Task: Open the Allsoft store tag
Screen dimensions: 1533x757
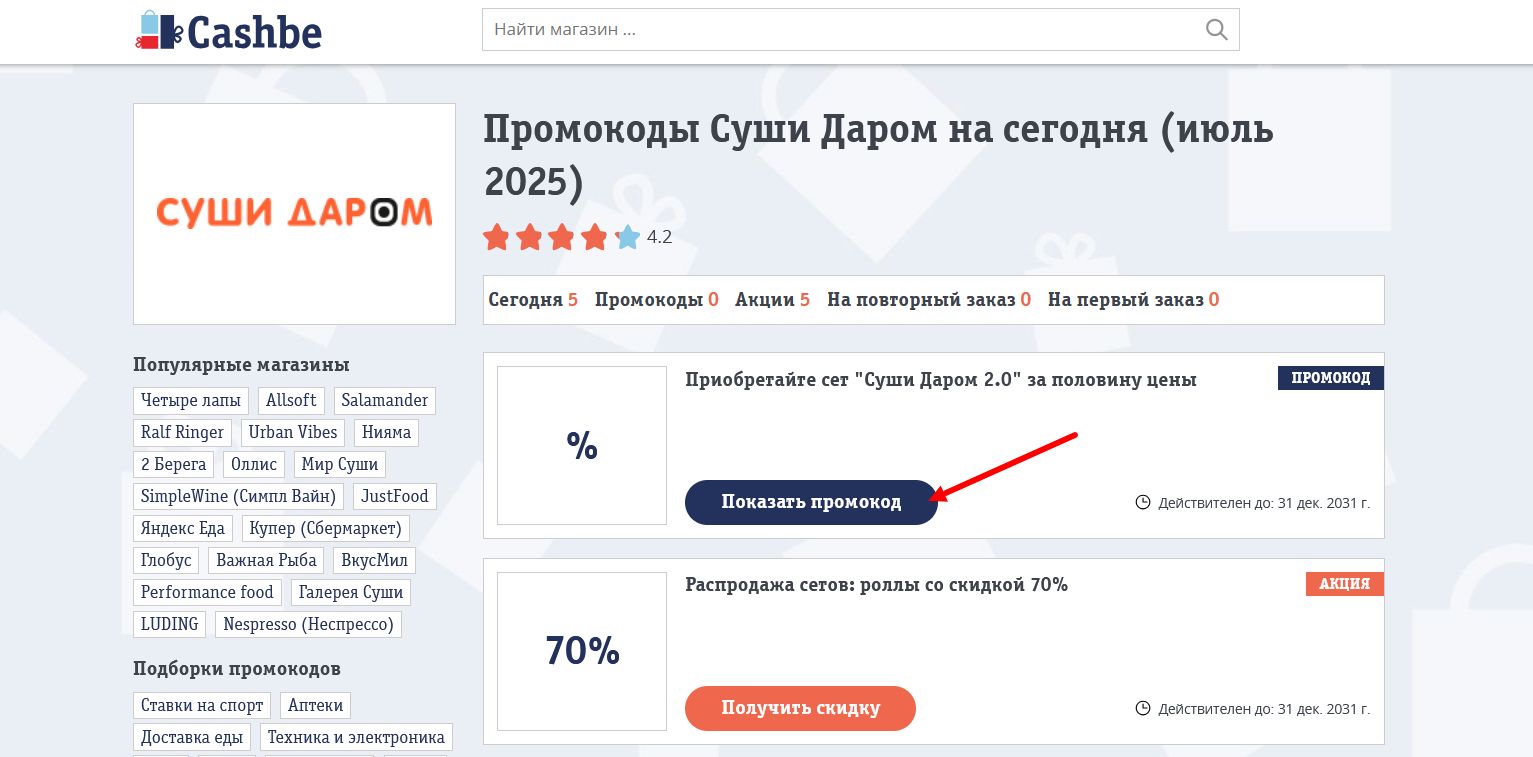Action: 291,400
